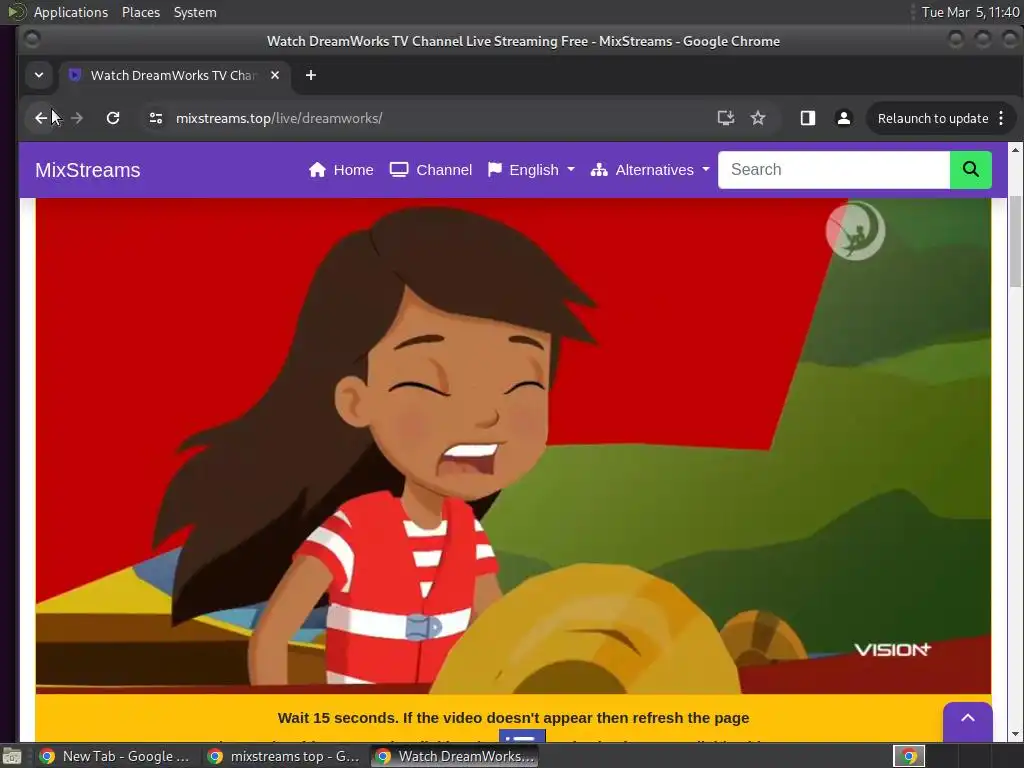Expand the Alternatives dropdown menu

pos(650,170)
